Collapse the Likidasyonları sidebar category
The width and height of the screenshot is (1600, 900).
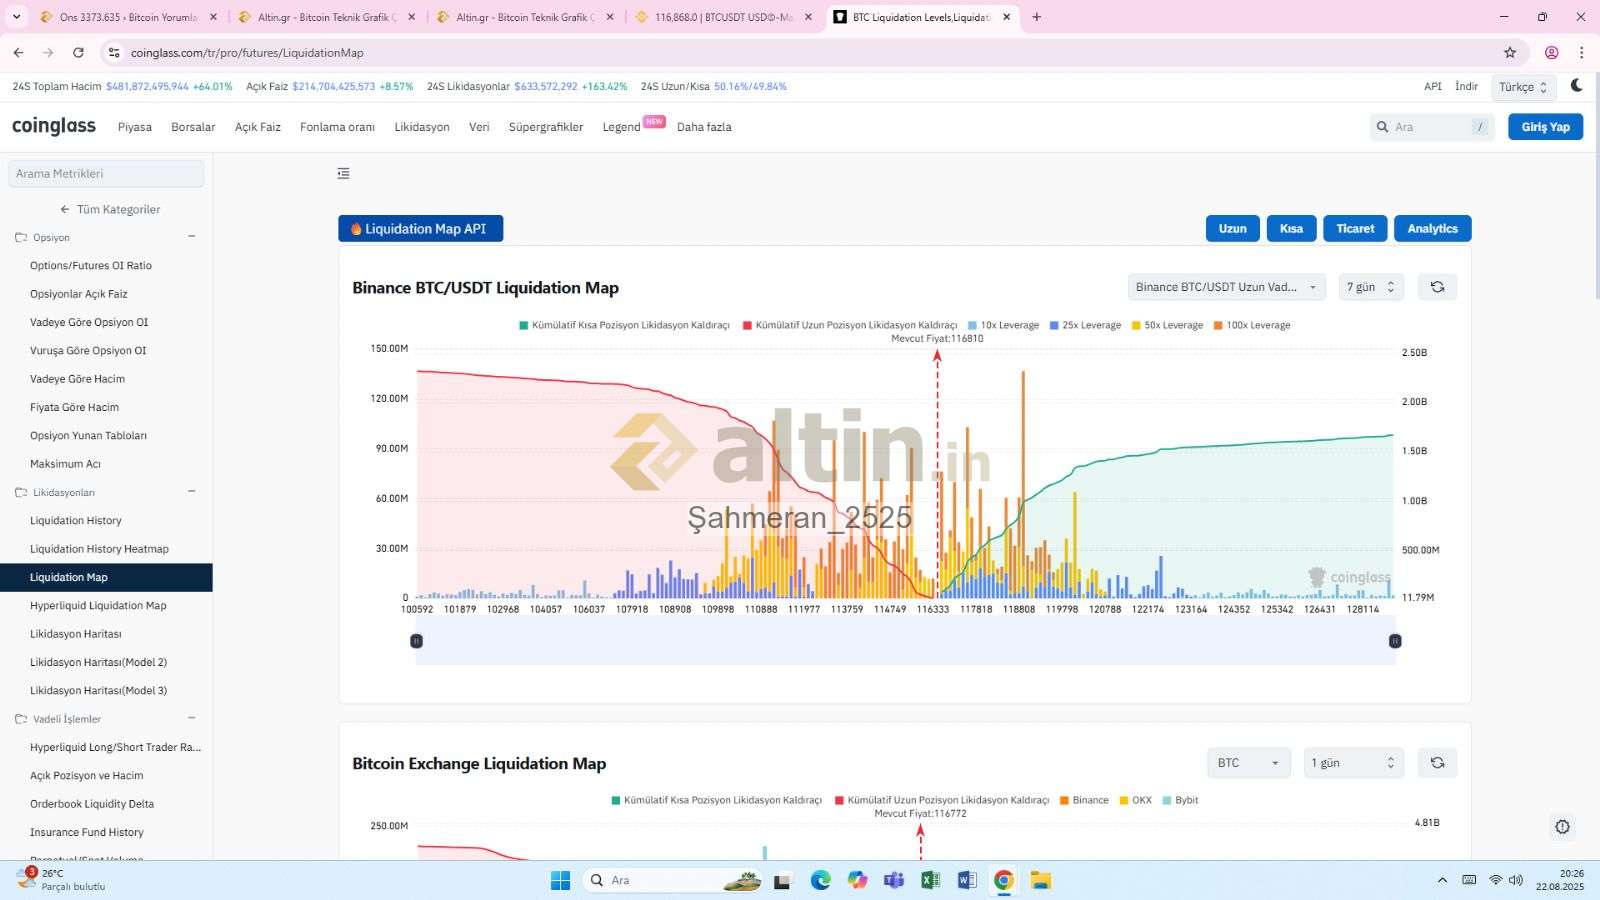(191, 492)
